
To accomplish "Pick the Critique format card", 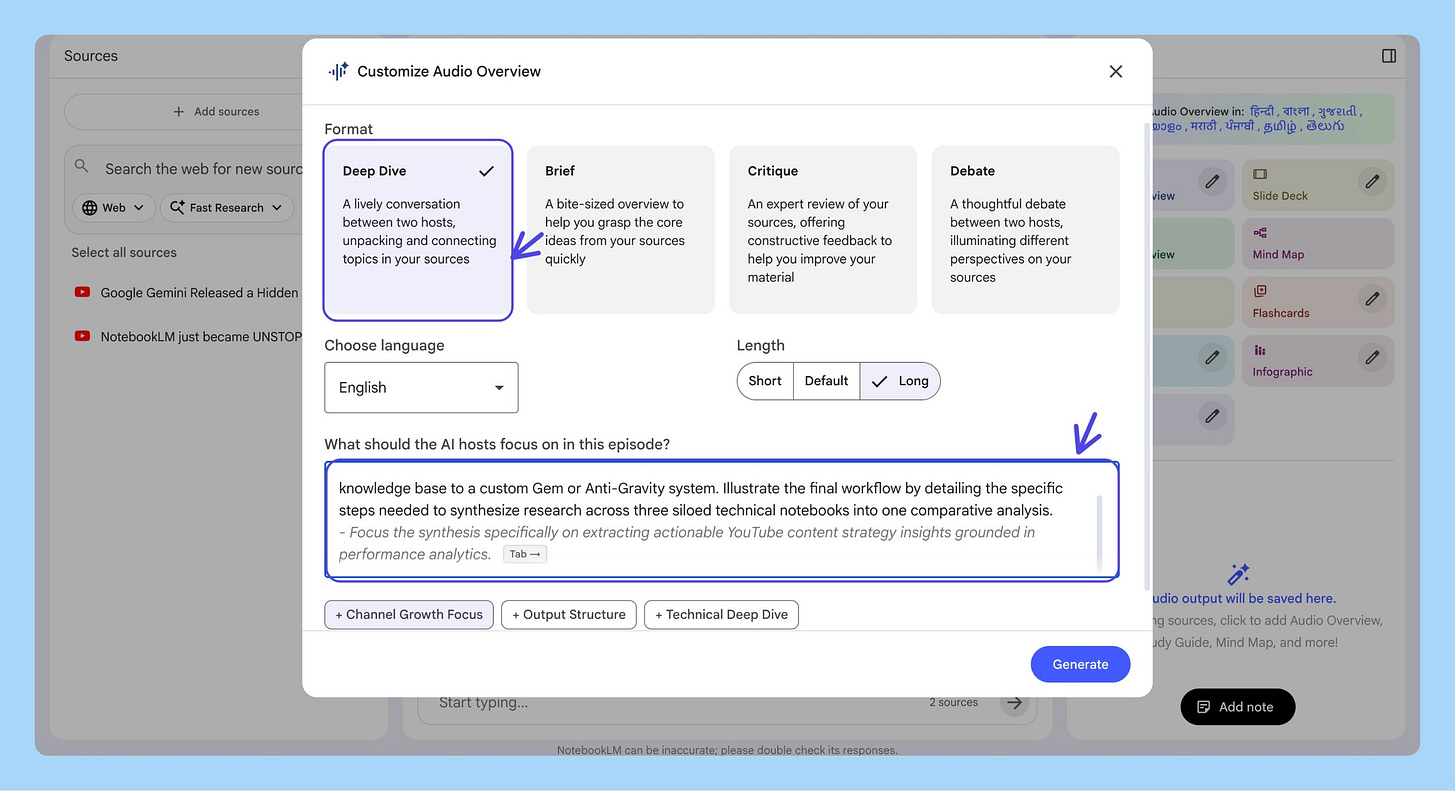I will pyautogui.click(x=823, y=230).
